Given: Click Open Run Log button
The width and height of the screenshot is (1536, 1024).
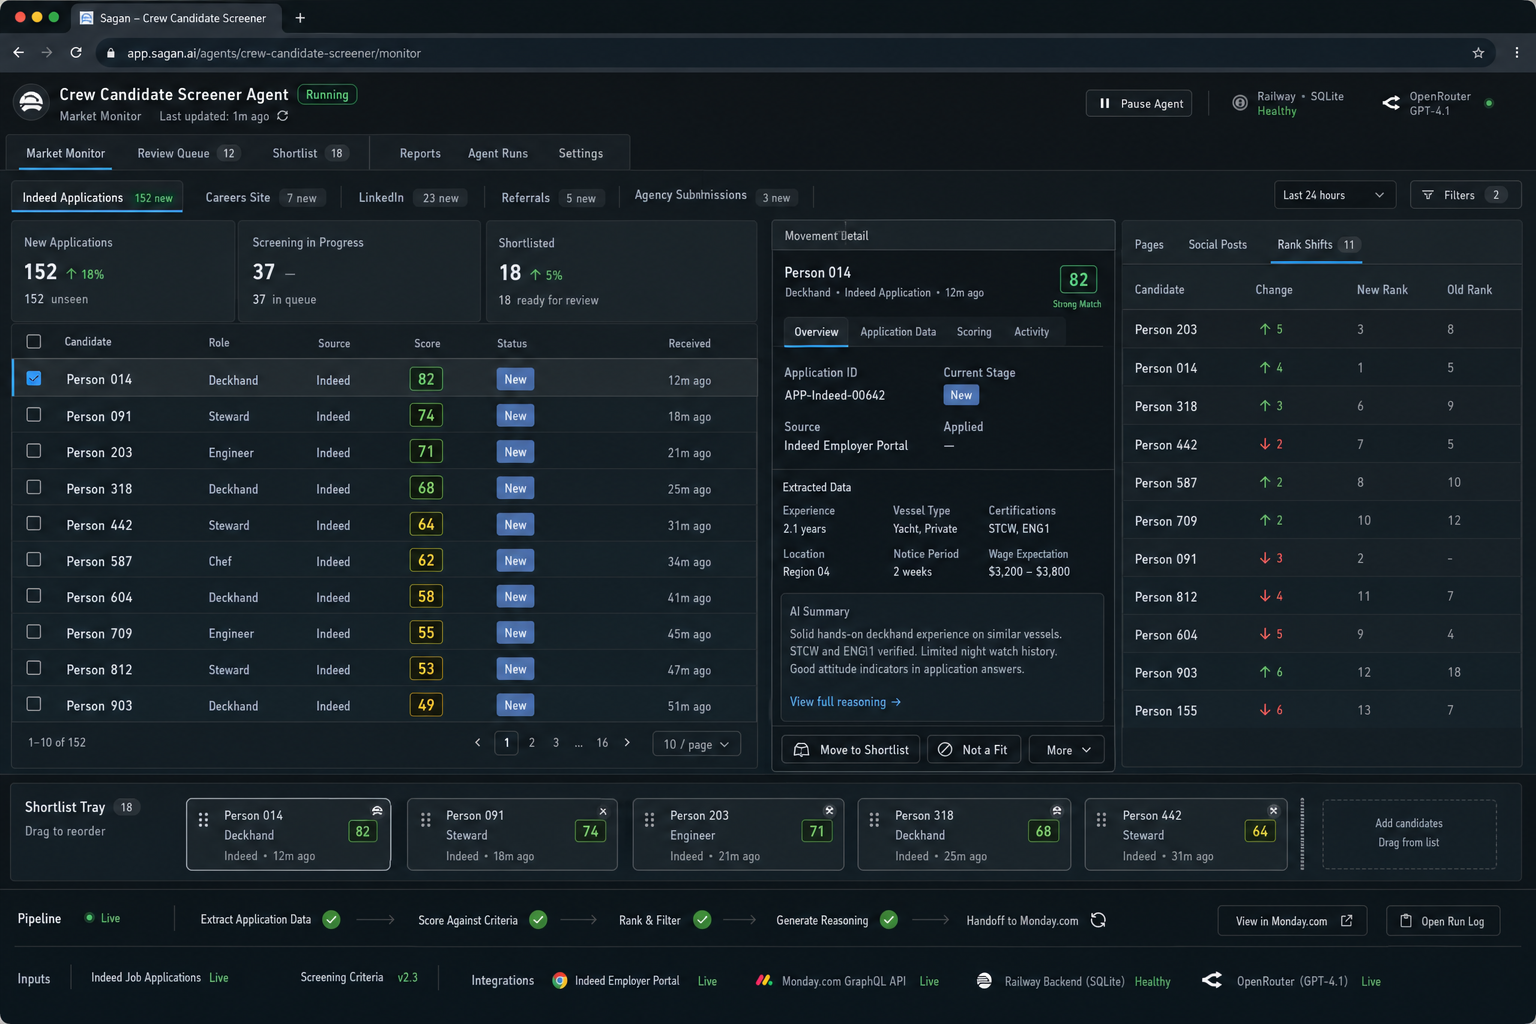Looking at the screenshot, I should 1442,921.
